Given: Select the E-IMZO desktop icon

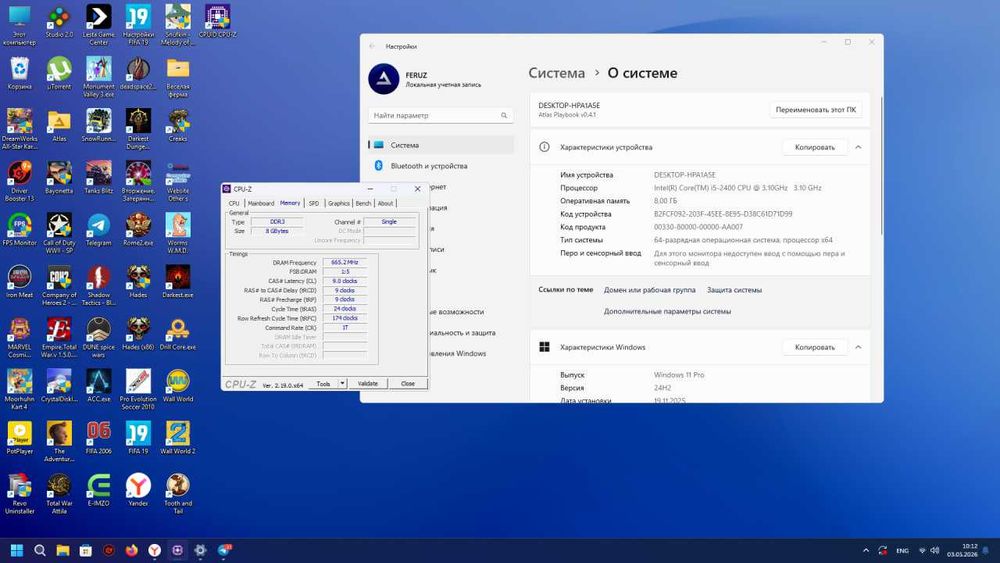Looking at the screenshot, I should pos(98,490).
